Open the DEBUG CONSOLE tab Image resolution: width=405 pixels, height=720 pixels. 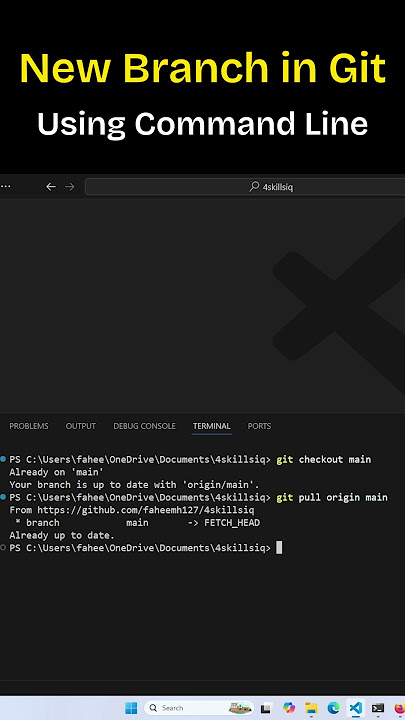tap(145, 426)
